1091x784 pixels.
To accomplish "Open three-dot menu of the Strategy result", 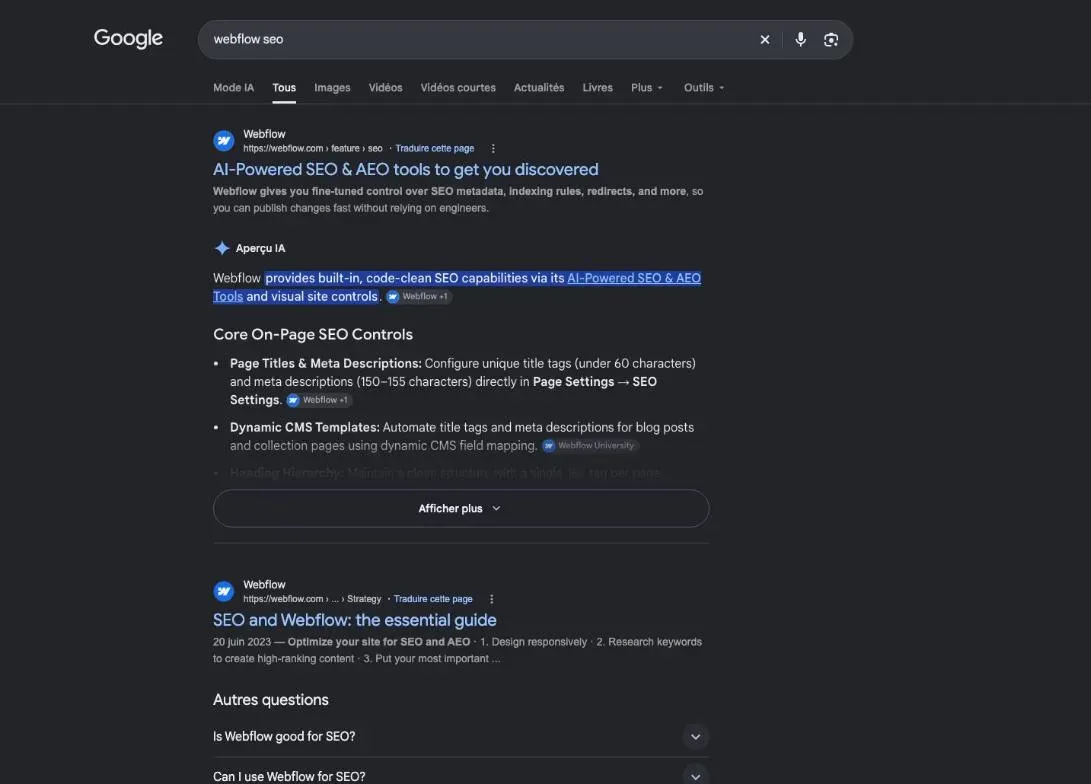I will click(492, 599).
